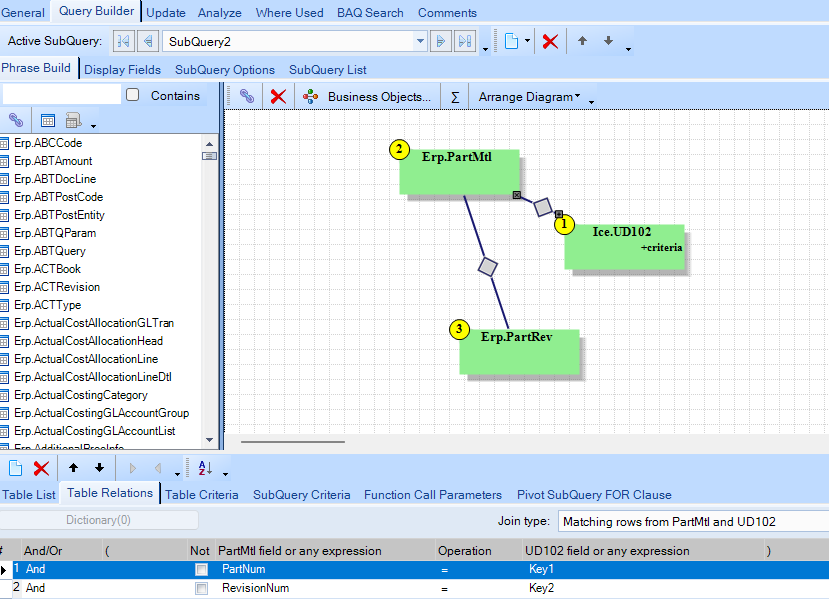Click the sigma aggregate icon

click(x=455, y=97)
